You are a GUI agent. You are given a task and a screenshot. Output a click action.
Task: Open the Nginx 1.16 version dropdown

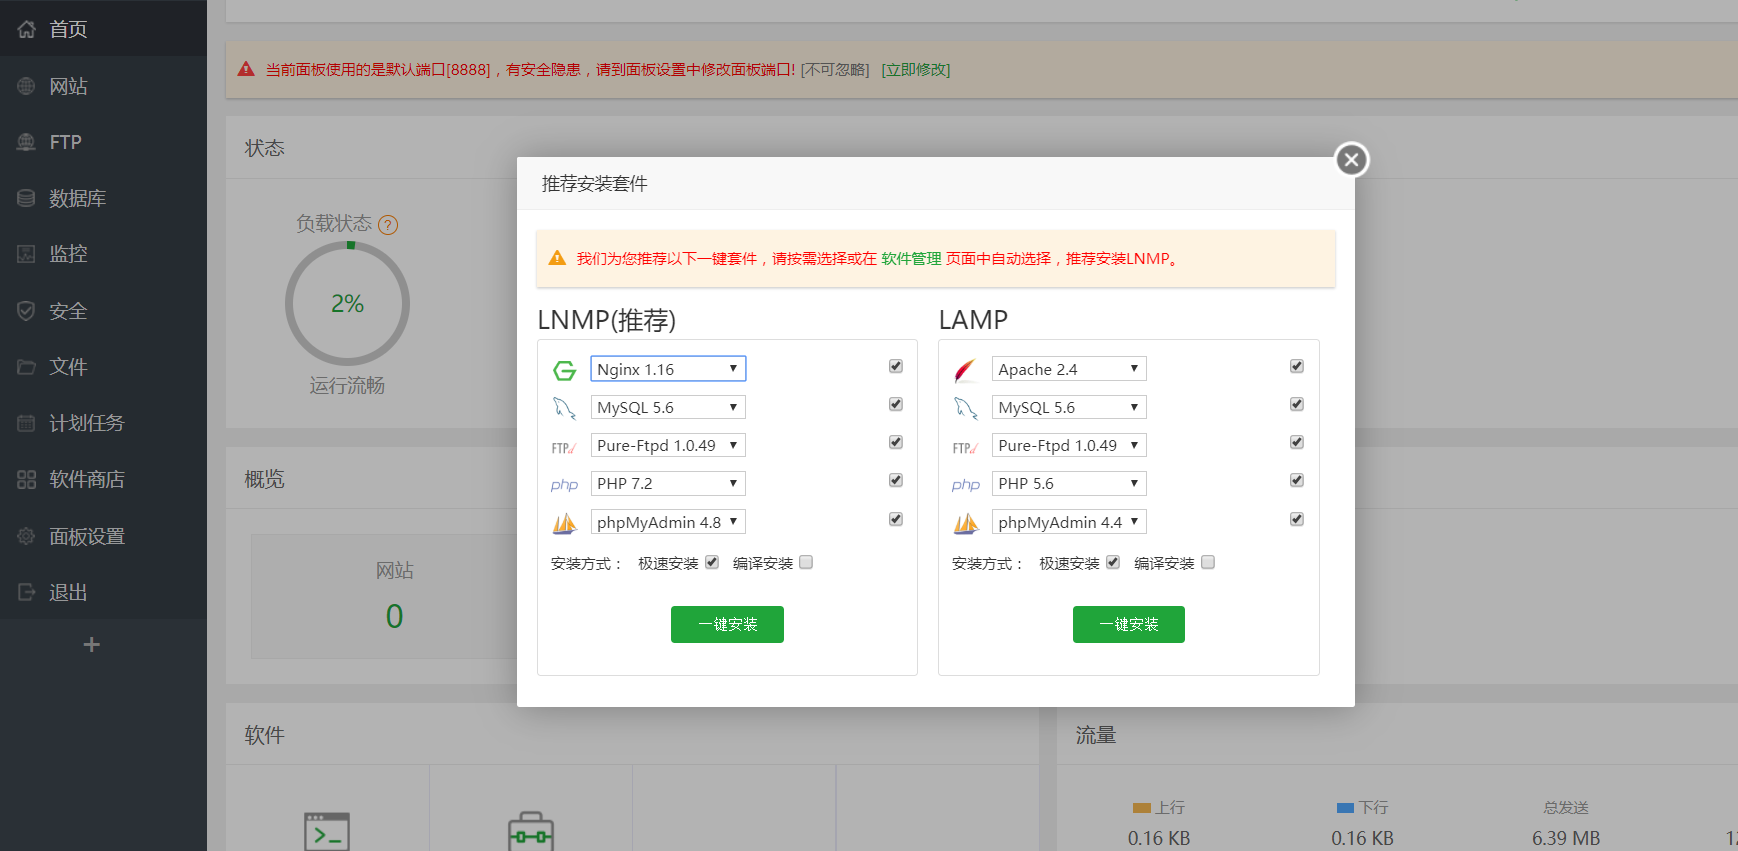[x=668, y=369]
